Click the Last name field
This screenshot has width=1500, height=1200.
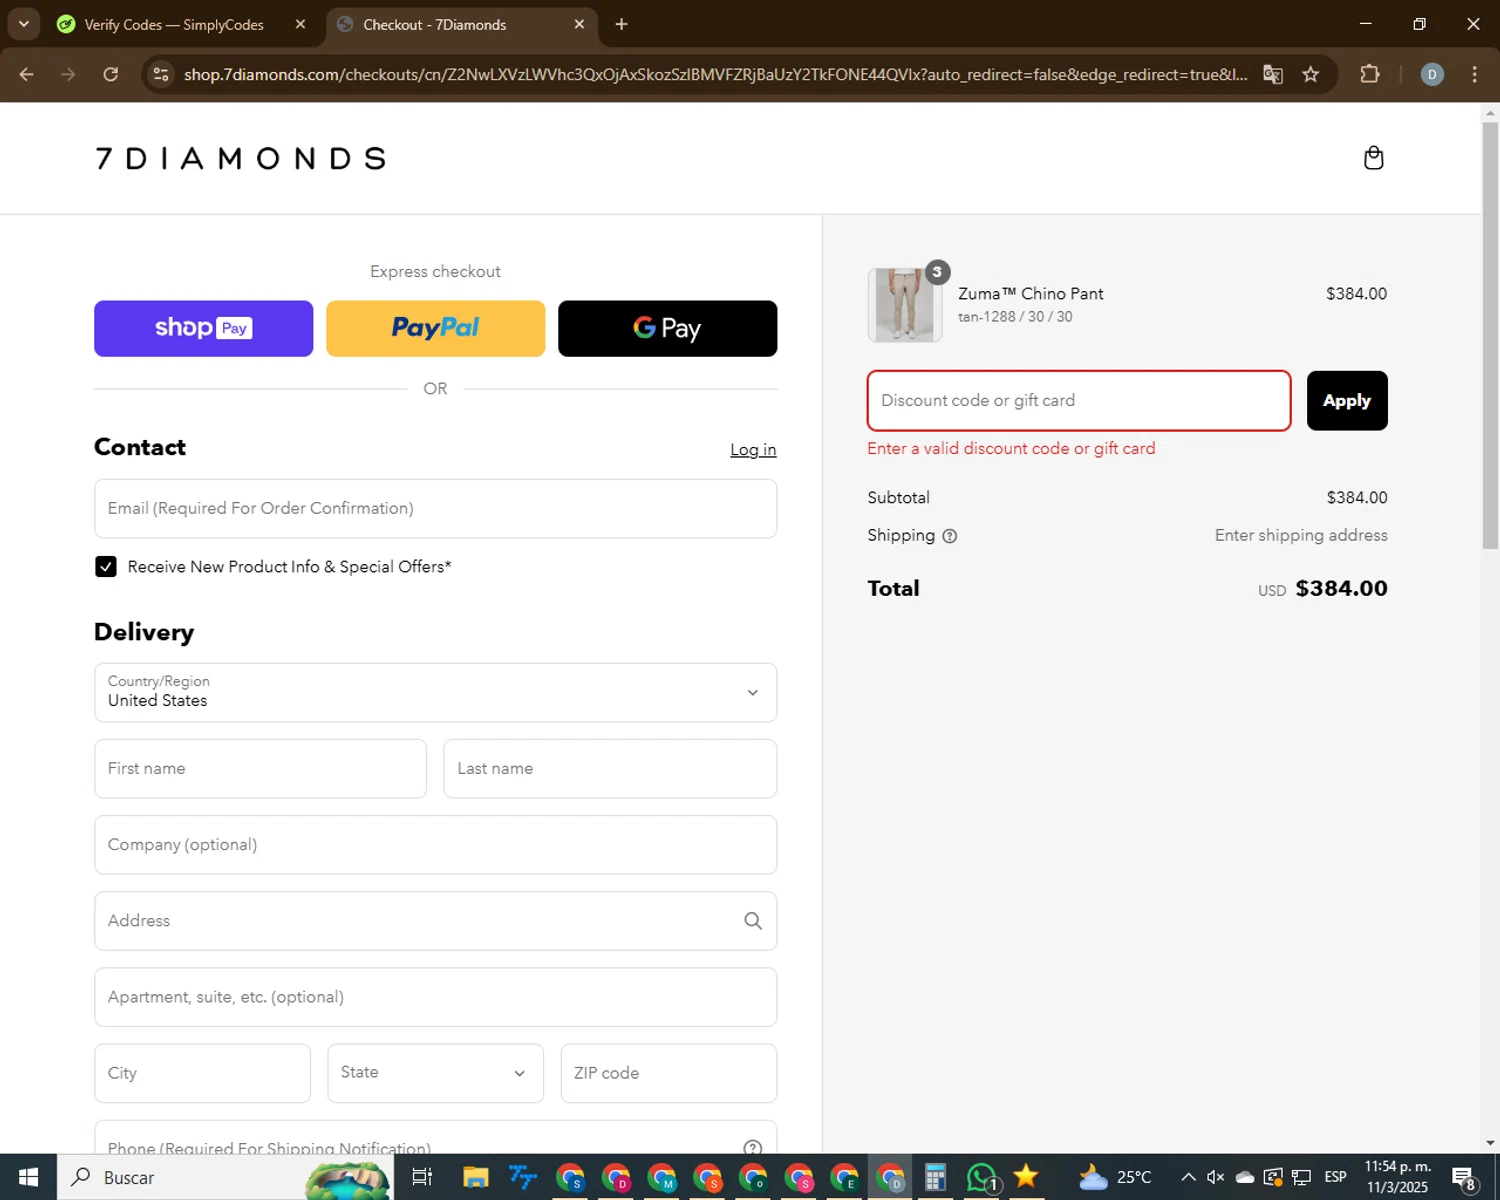610,768
